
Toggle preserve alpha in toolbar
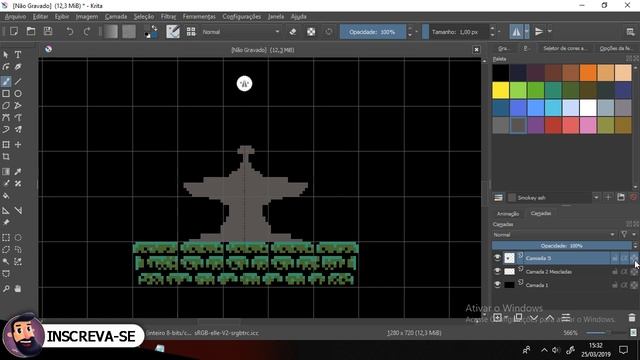tap(311, 31)
